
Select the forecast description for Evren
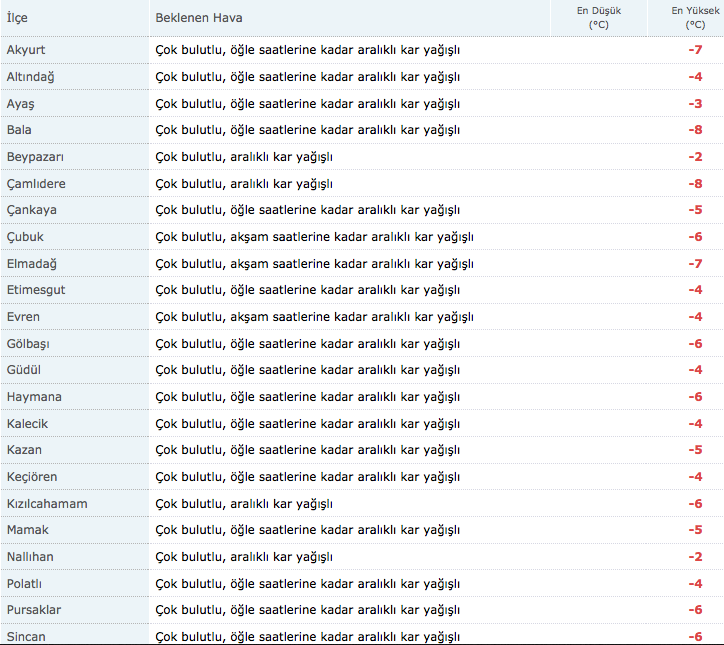tap(314, 317)
